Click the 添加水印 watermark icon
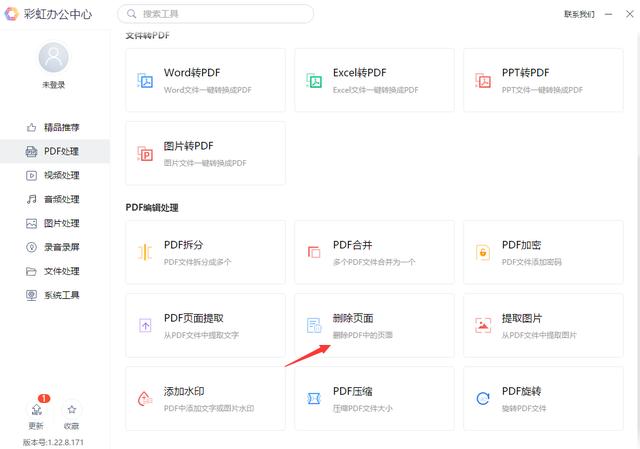This screenshot has height=449, width=640. point(145,399)
